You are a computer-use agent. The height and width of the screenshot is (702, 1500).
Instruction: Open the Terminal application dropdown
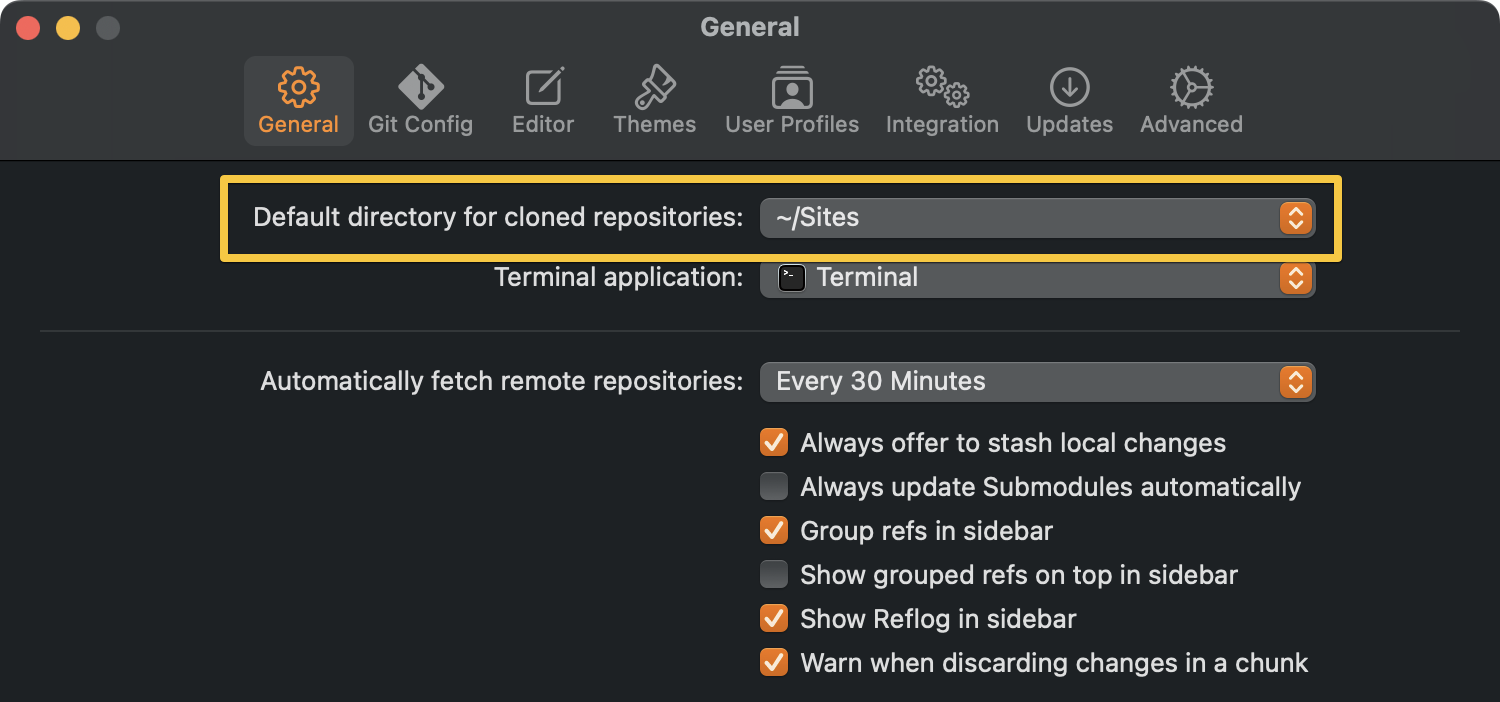[1295, 278]
